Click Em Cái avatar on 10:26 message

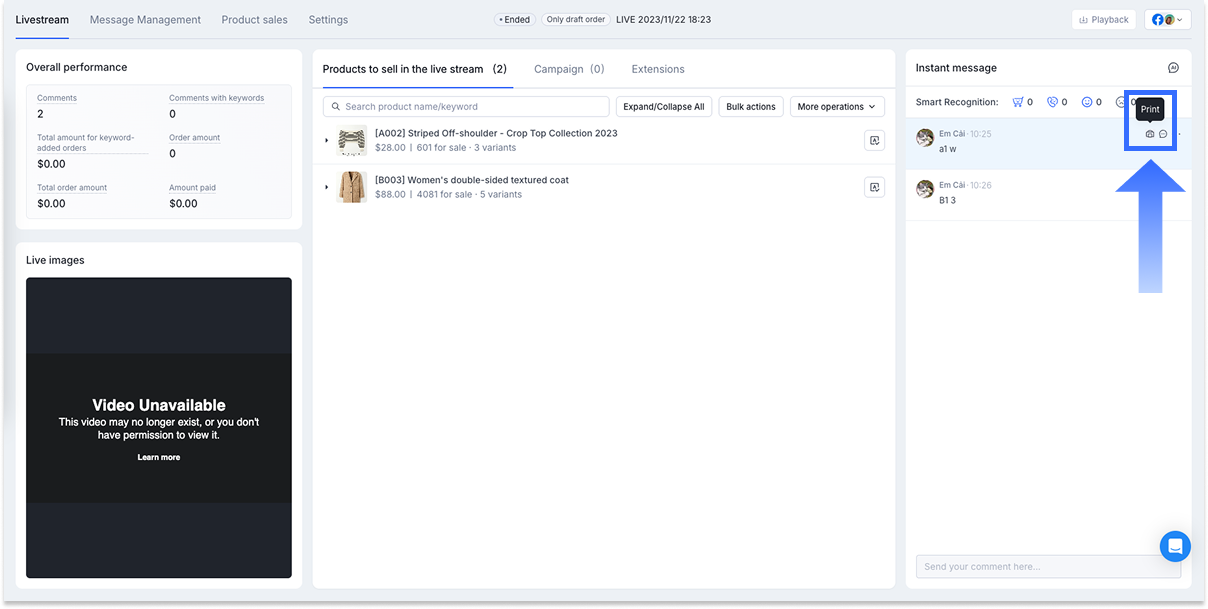coord(925,189)
